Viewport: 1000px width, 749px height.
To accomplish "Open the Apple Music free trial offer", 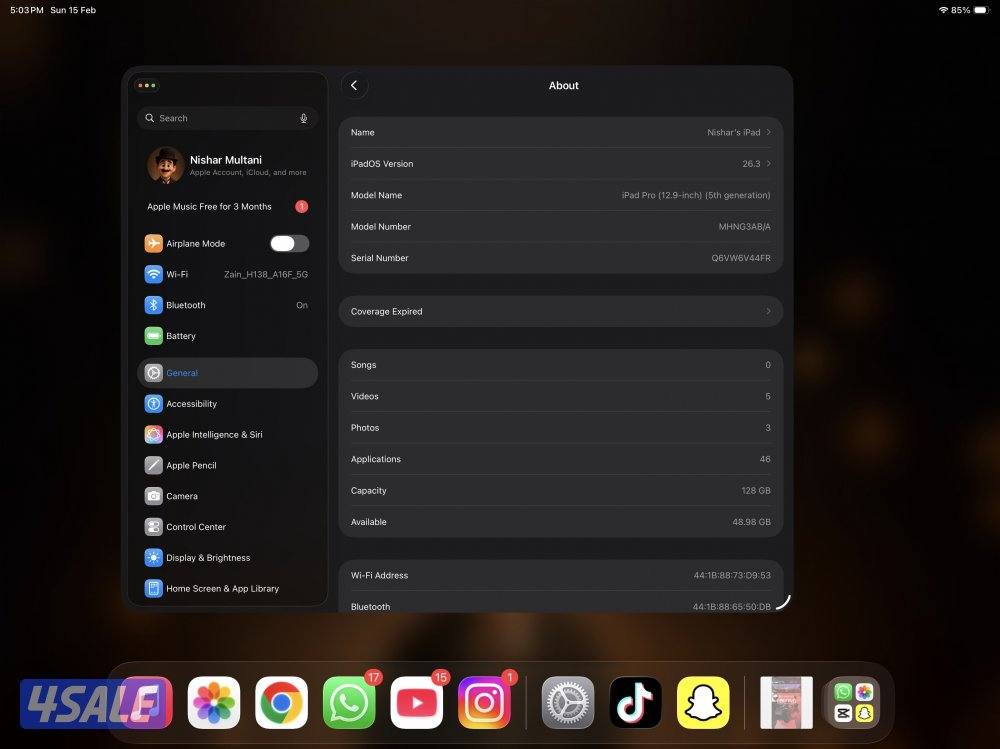I will pyautogui.click(x=227, y=206).
